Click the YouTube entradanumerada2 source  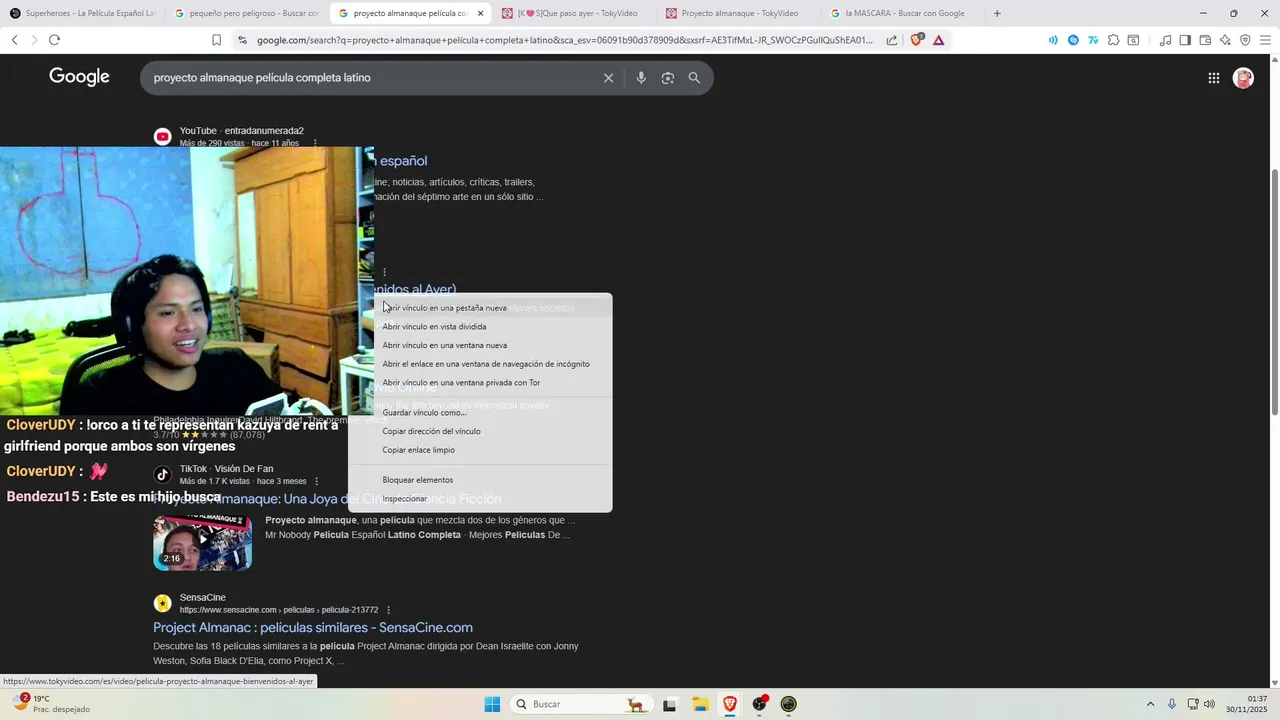241,131
